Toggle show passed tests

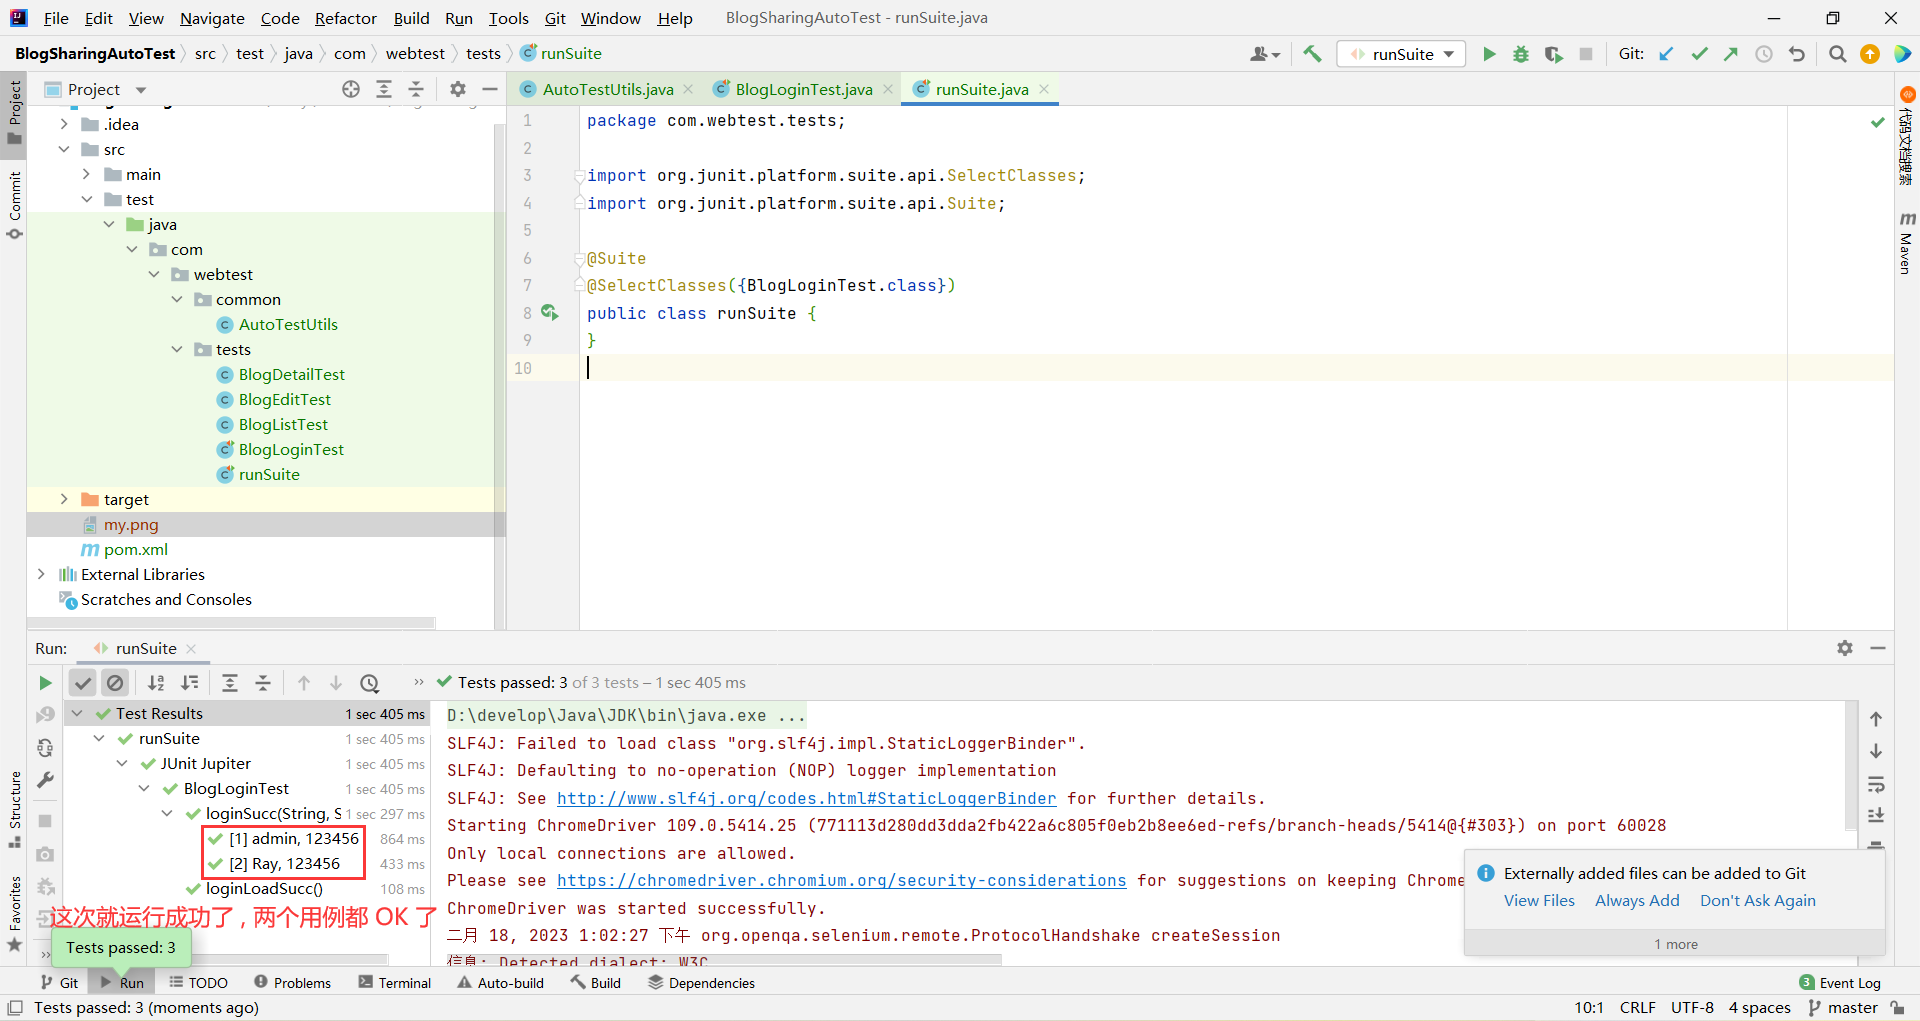[x=83, y=683]
